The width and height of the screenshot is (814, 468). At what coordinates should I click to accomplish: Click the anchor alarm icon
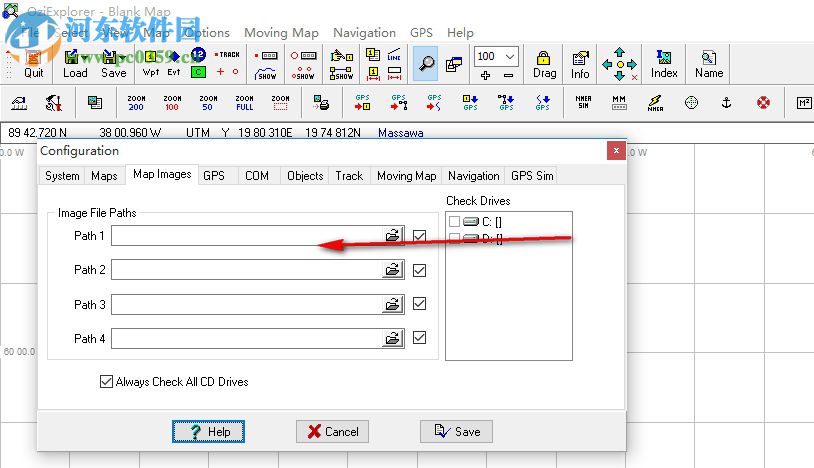(x=726, y=103)
